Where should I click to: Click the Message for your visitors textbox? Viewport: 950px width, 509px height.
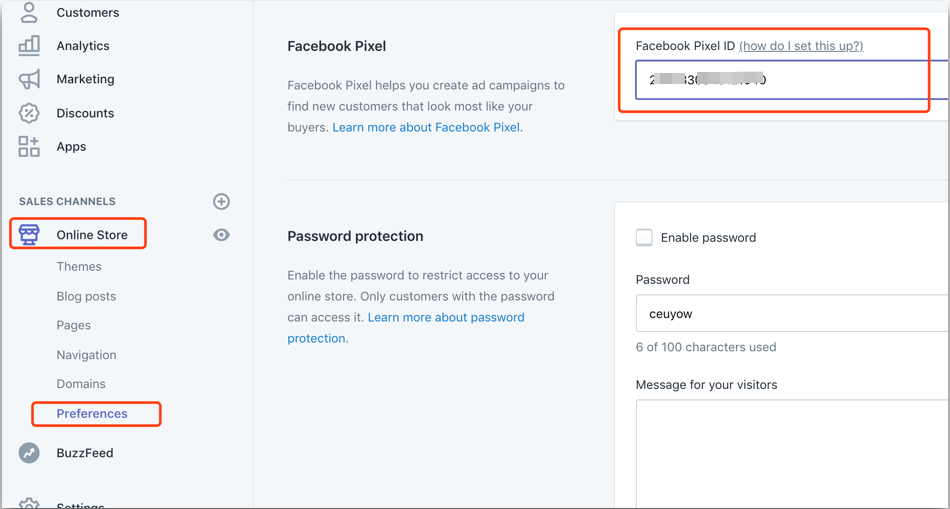792,453
